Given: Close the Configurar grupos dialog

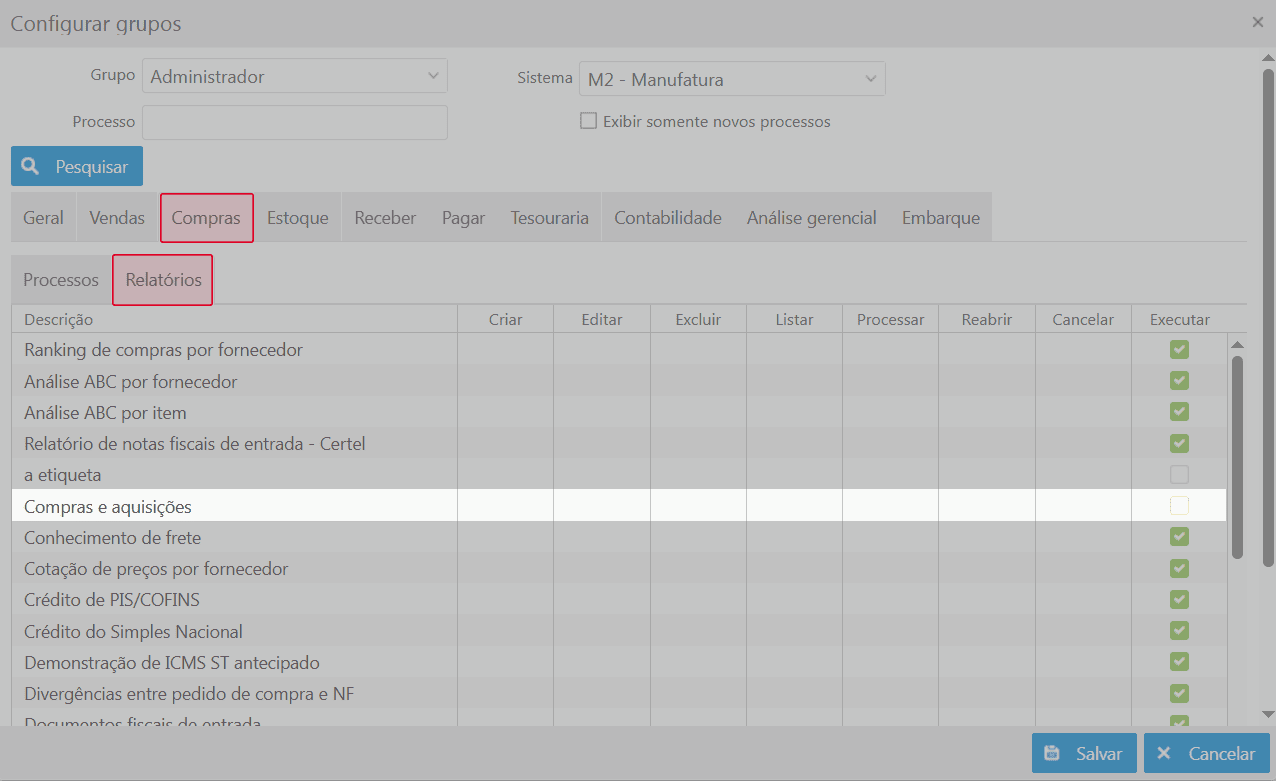Looking at the screenshot, I should (x=1258, y=22).
